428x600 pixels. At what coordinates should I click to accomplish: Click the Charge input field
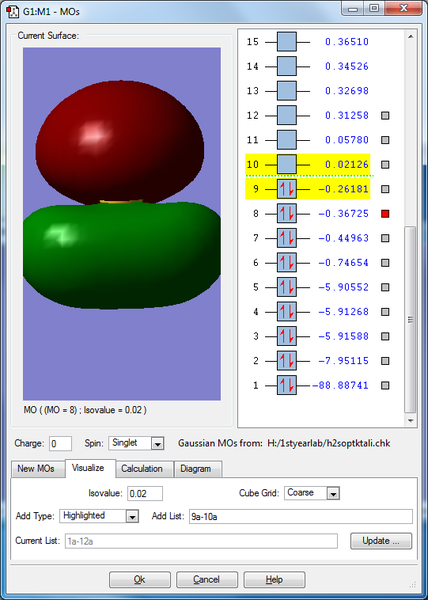[60, 443]
